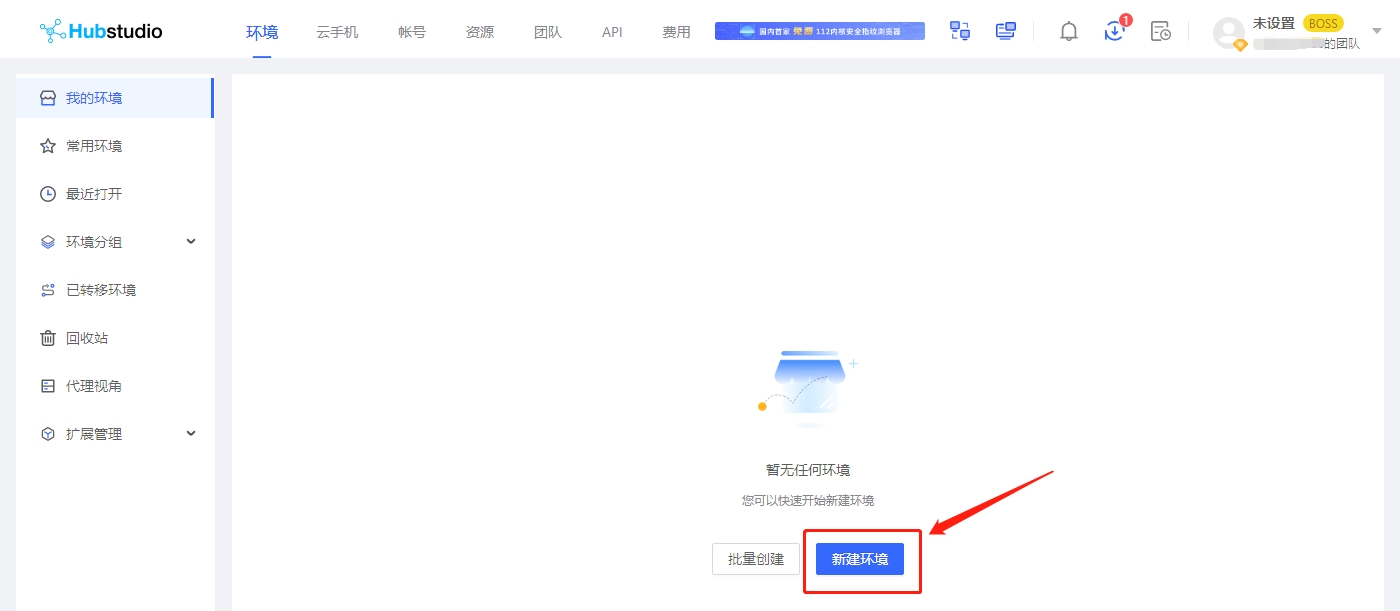Open the notification bell icon

tap(1069, 31)
